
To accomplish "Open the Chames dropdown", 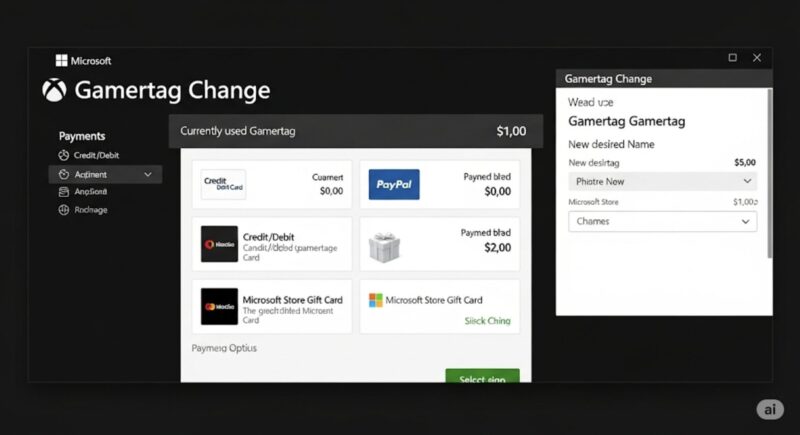I will click(x=662, y=221).
